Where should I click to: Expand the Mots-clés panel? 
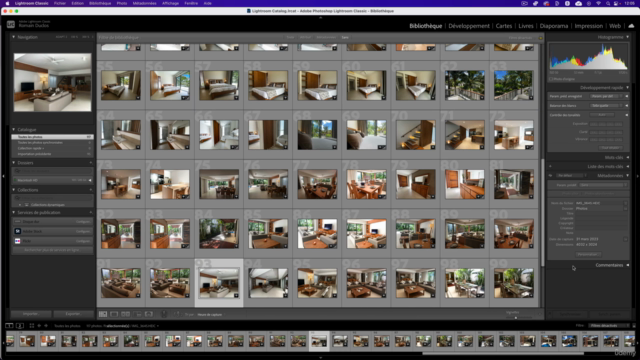pyautogui.click(x=628, y=157)
